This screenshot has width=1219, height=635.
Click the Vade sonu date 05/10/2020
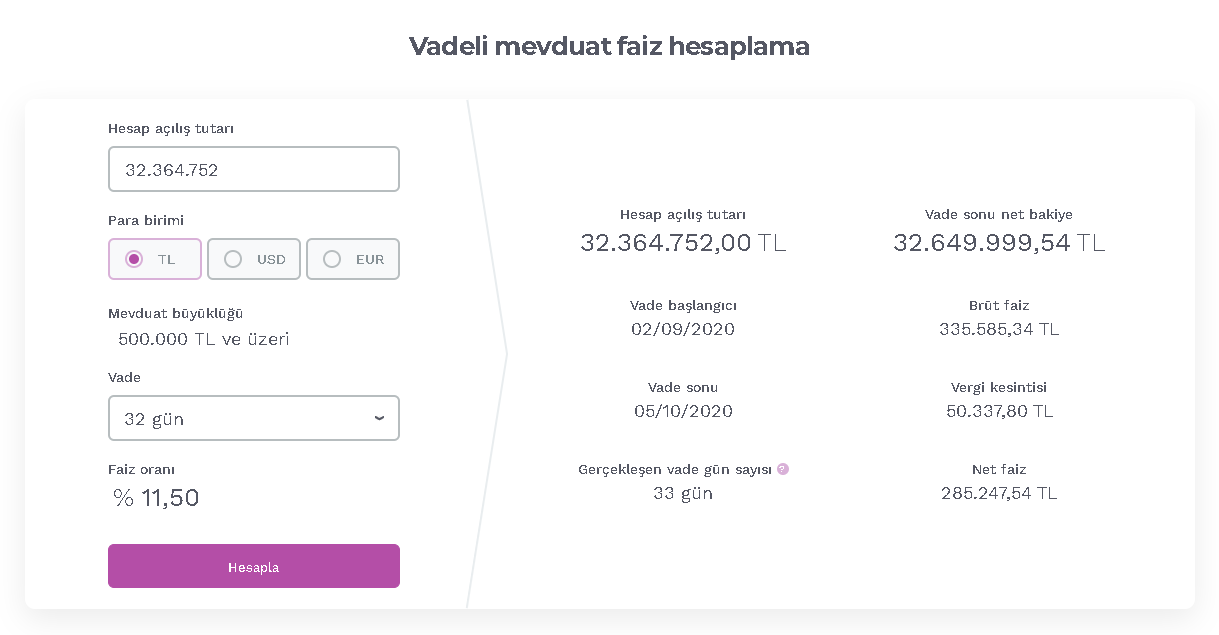[x=683, y=411]
